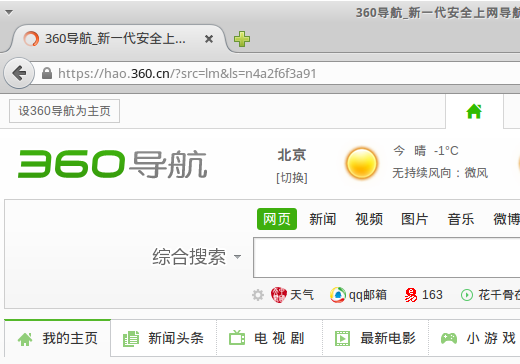Click the film play icon beside 最新电影

[x=342, y=339]
